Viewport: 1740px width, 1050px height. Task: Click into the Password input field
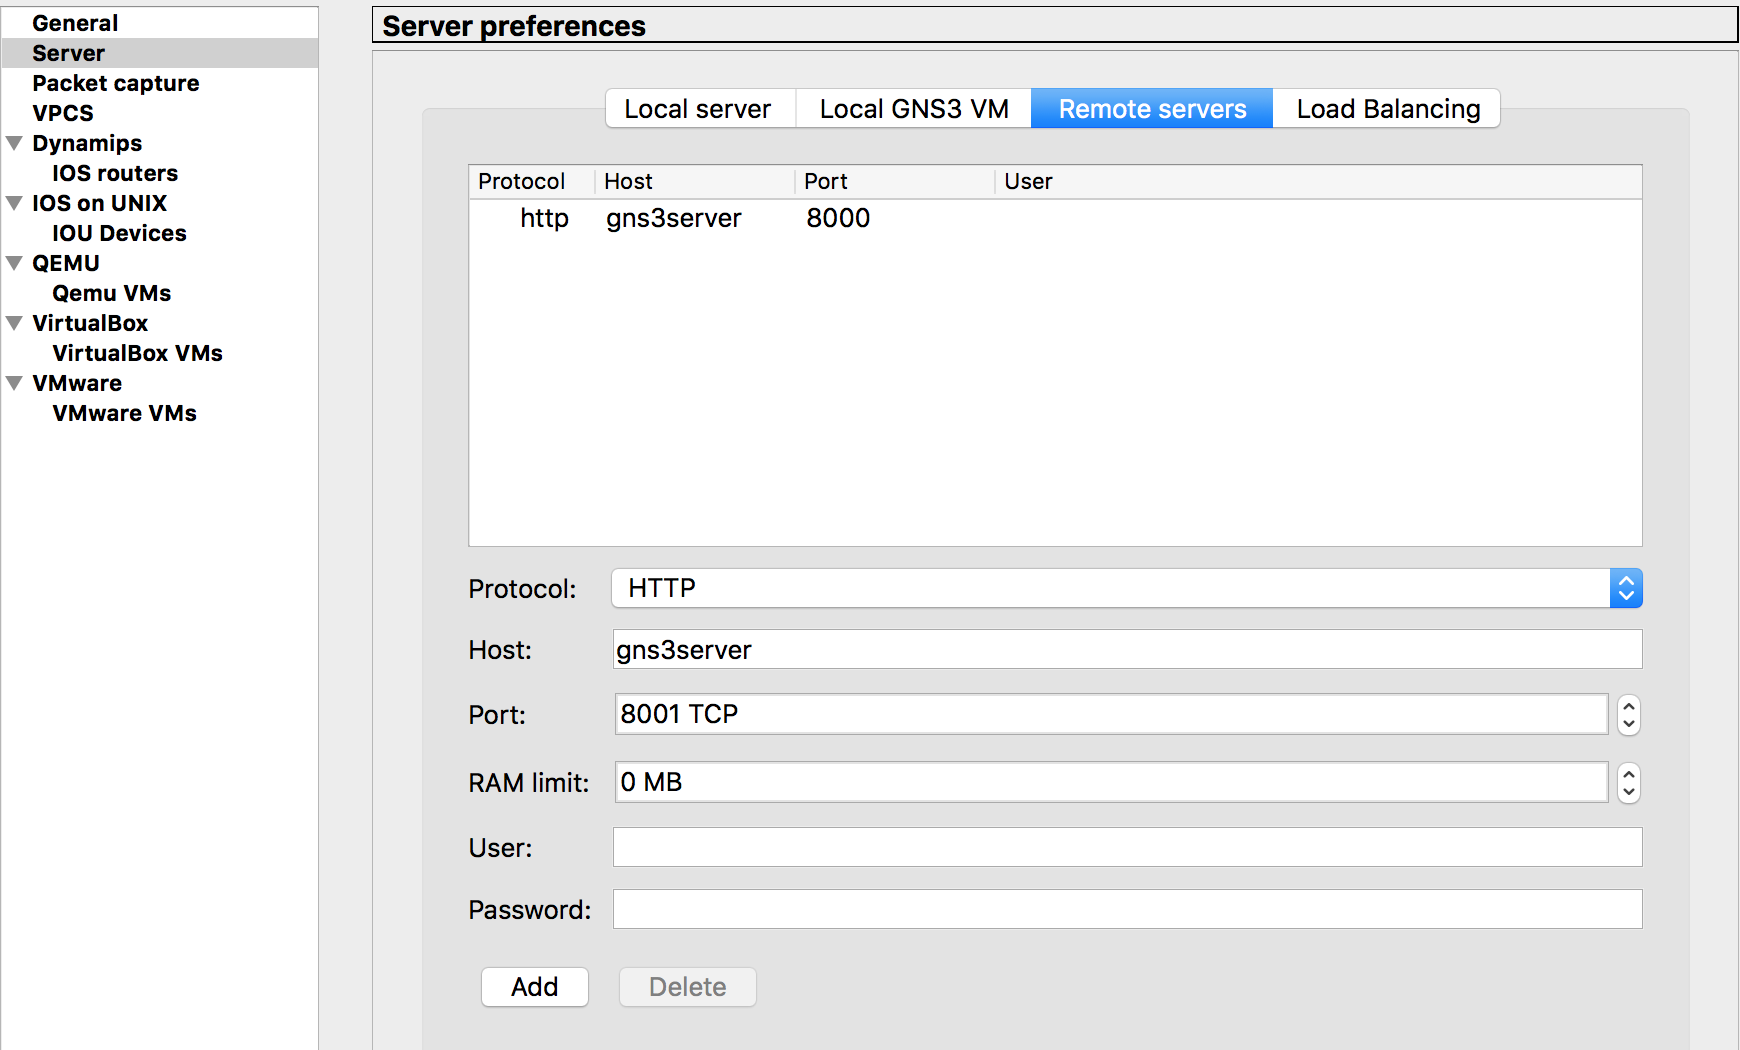click(1127, 909)
